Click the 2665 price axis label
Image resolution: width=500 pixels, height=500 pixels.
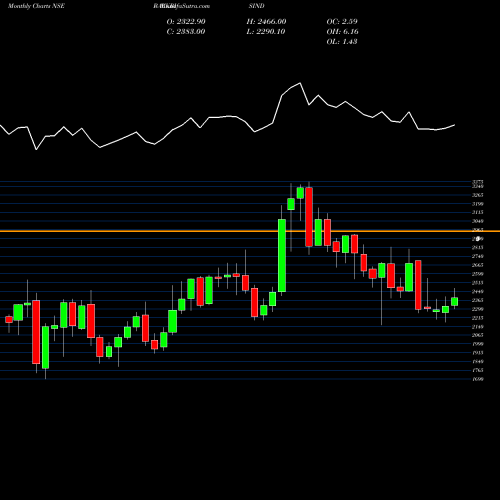click(x=478, y=265)
